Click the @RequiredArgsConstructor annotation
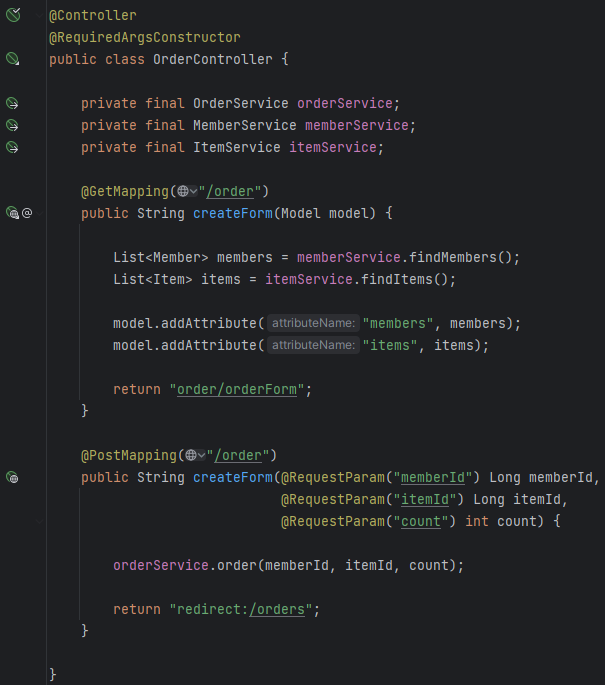 click(145, 37)
